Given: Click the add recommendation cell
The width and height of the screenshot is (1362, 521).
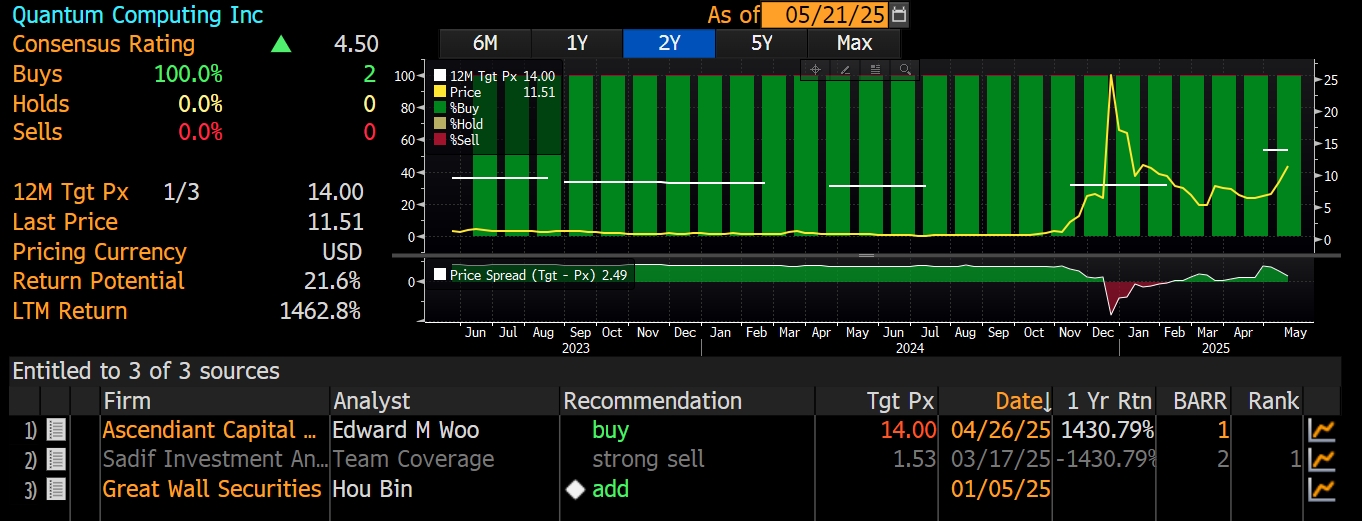Looking at the screenshot, I should tap(611, 489).
